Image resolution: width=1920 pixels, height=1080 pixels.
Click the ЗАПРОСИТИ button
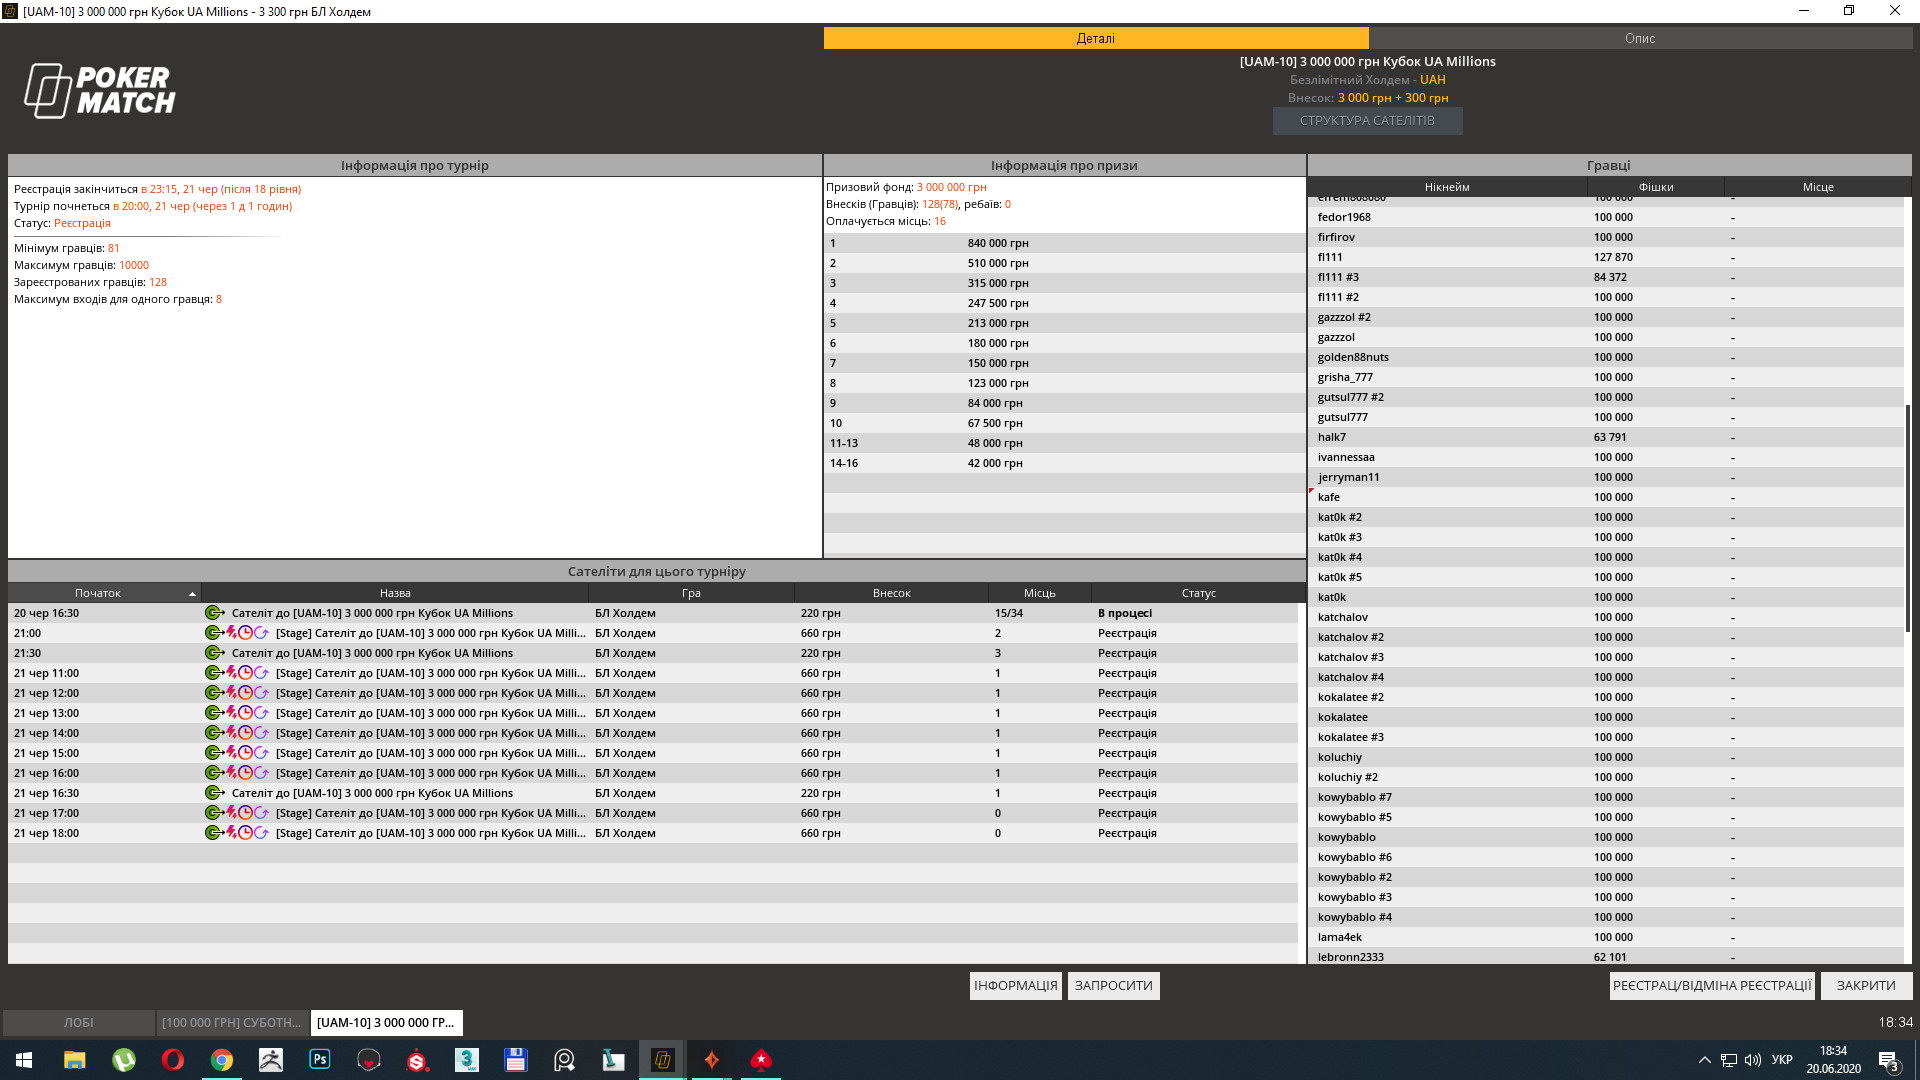pos(1114,985)
